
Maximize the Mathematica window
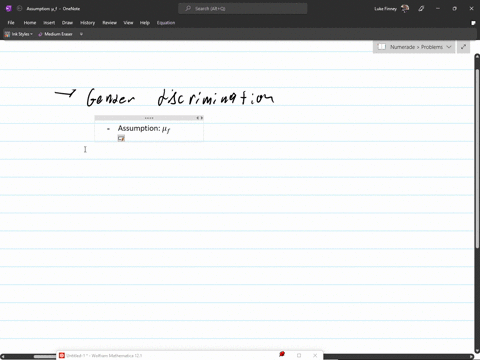tap(299, 355)
